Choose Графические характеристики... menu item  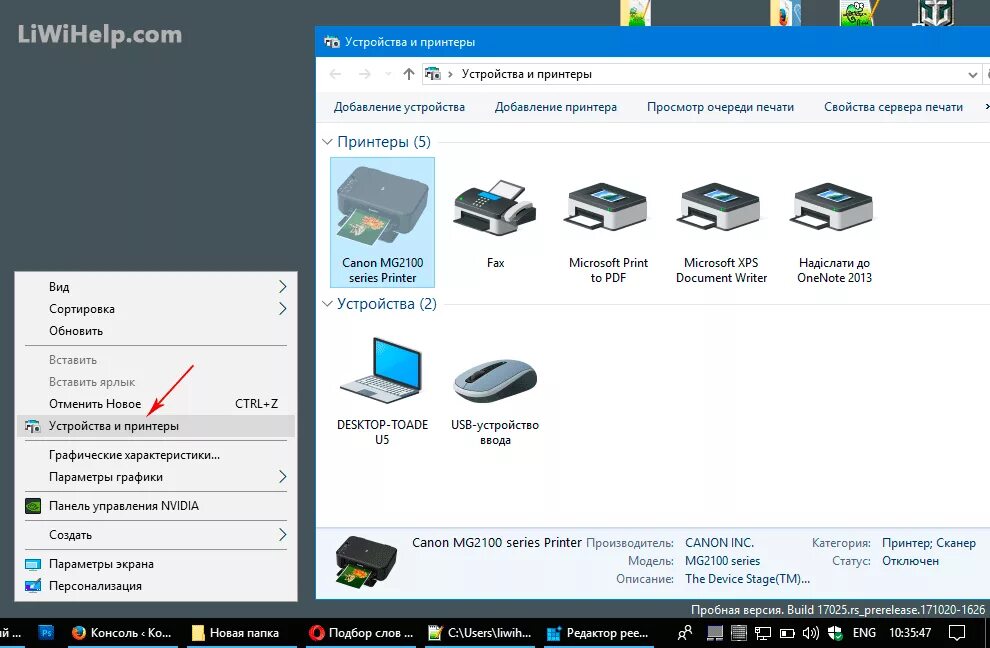(156, 455)
